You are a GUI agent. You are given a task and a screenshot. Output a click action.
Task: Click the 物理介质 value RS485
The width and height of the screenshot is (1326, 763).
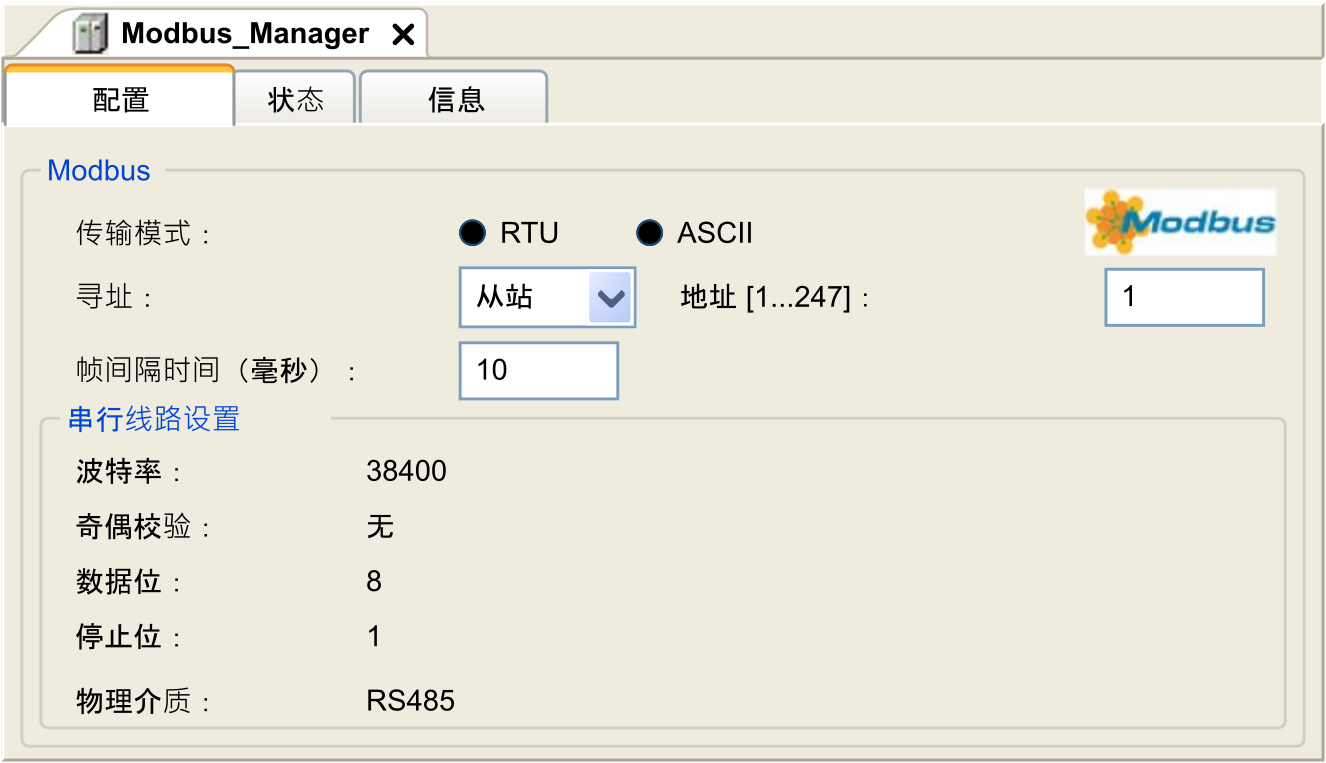click(x=410, y=701)
